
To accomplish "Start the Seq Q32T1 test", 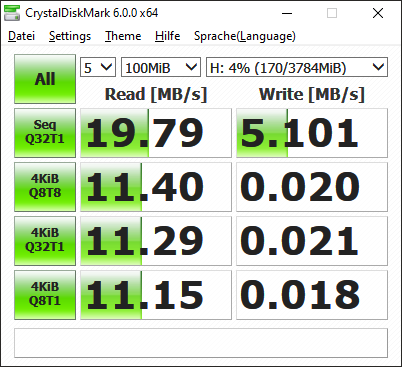I will click(45, 133).
